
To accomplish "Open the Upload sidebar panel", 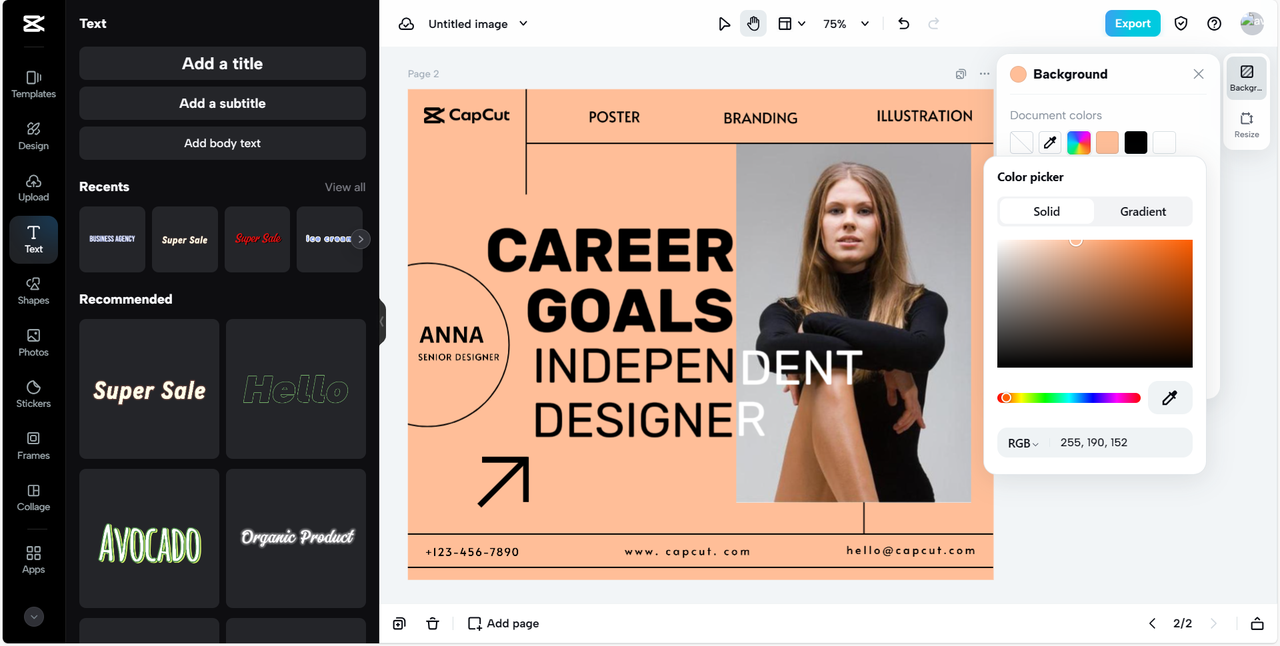I will click(33, 188).
